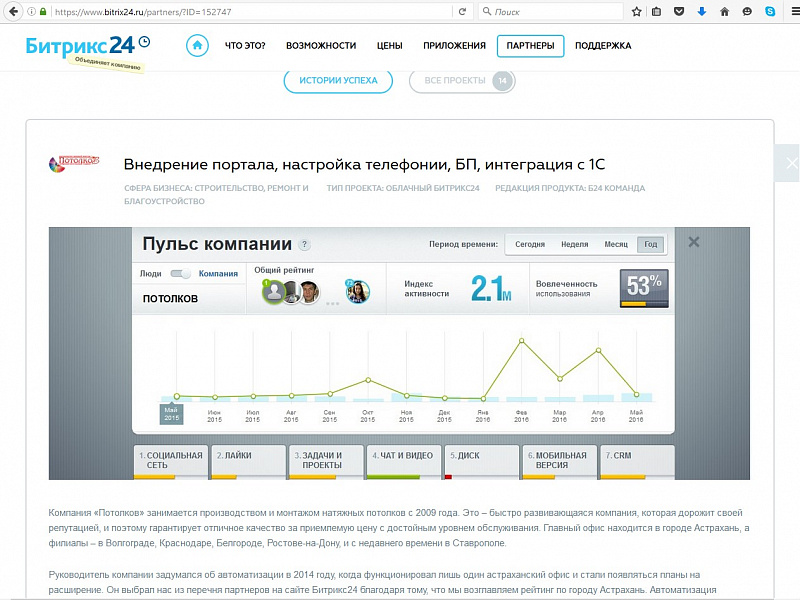Select Месяц time period
The width and height of the screenshot is (800, 600).
click(x=616, y=244)
